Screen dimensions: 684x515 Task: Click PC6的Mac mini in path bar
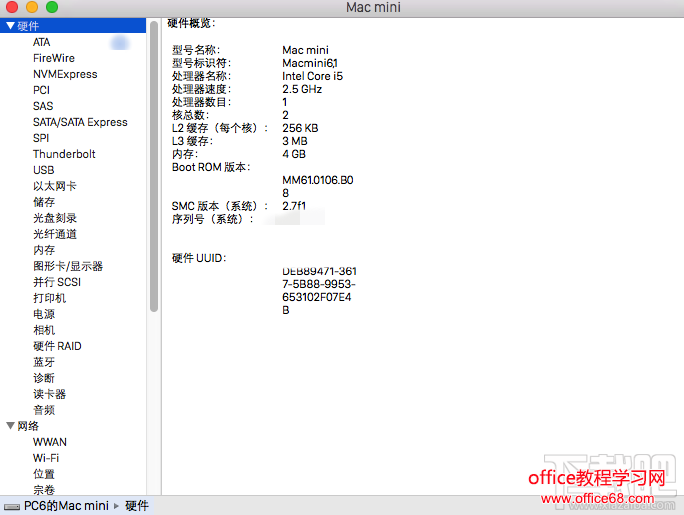pyautogui.click(x=66, y=506)
